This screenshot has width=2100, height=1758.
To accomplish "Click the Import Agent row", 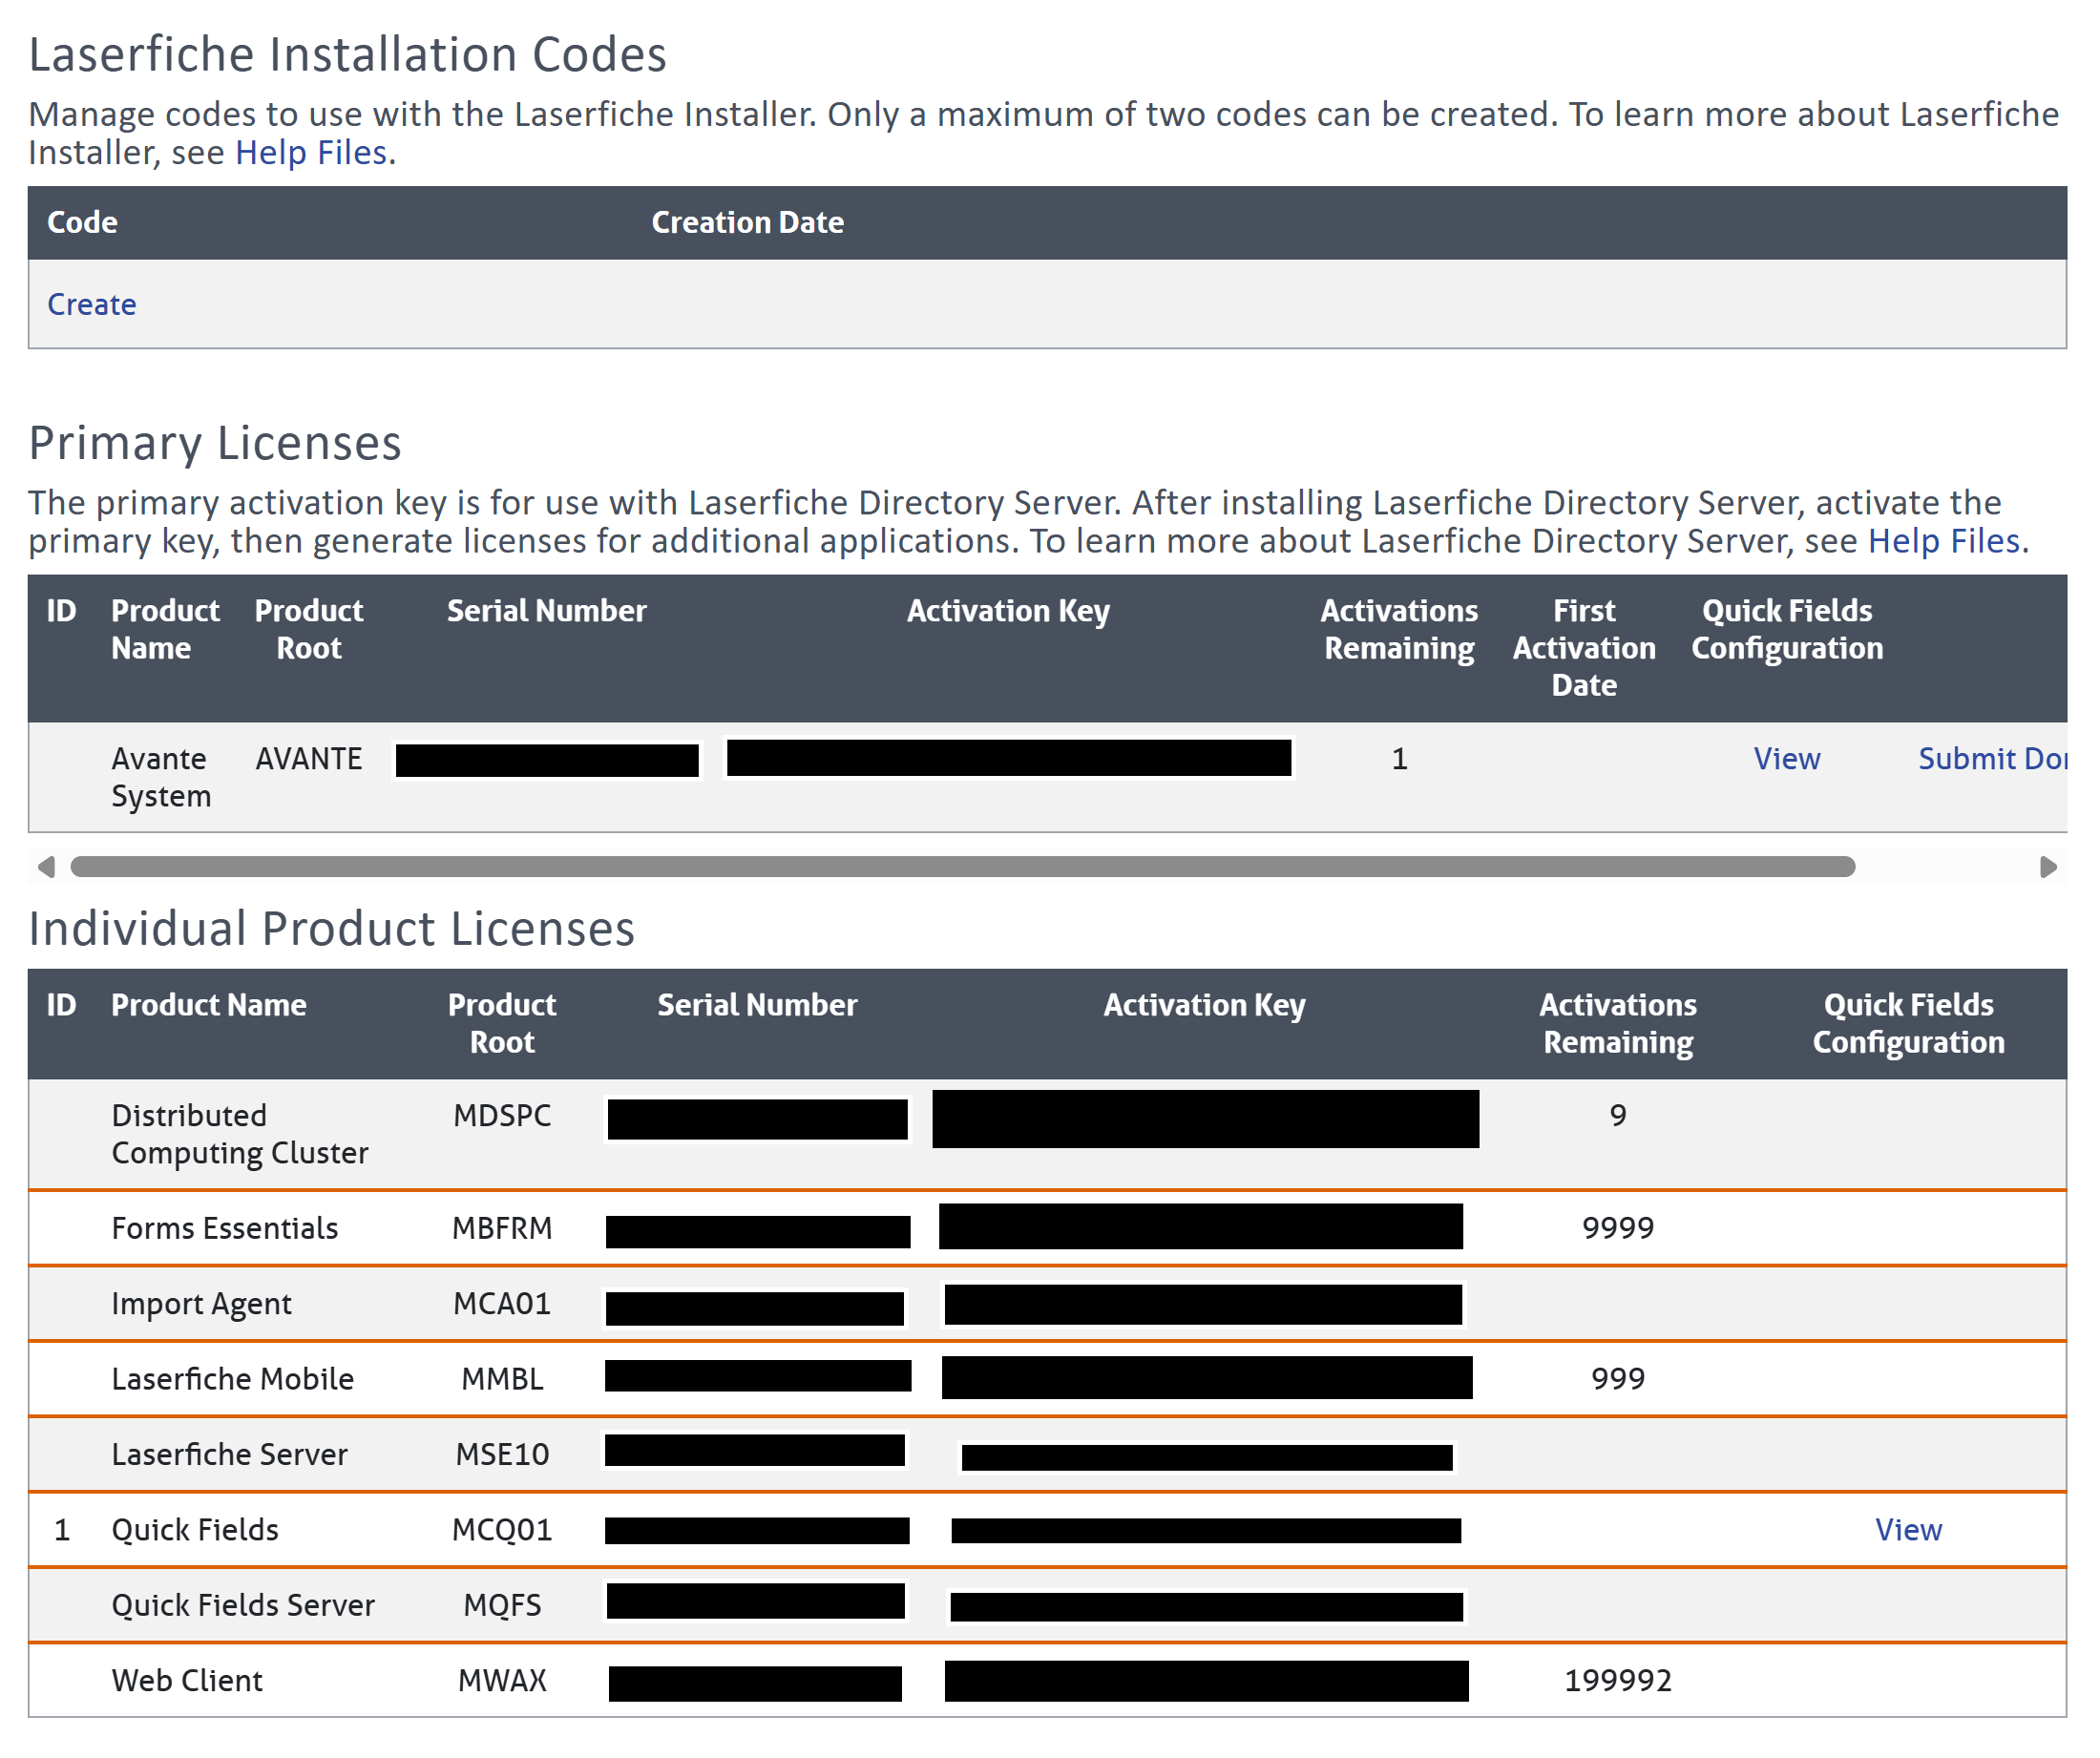I will [x=201, y=1304].
